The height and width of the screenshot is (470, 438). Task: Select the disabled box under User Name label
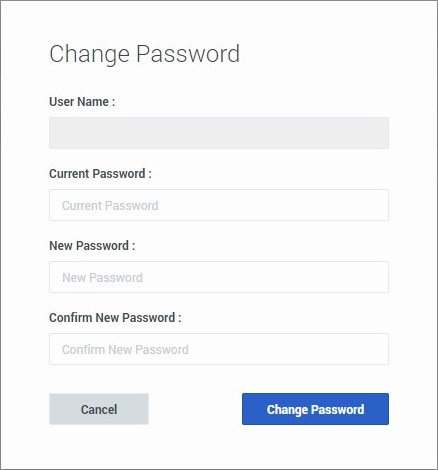click(x=219, y=133)
